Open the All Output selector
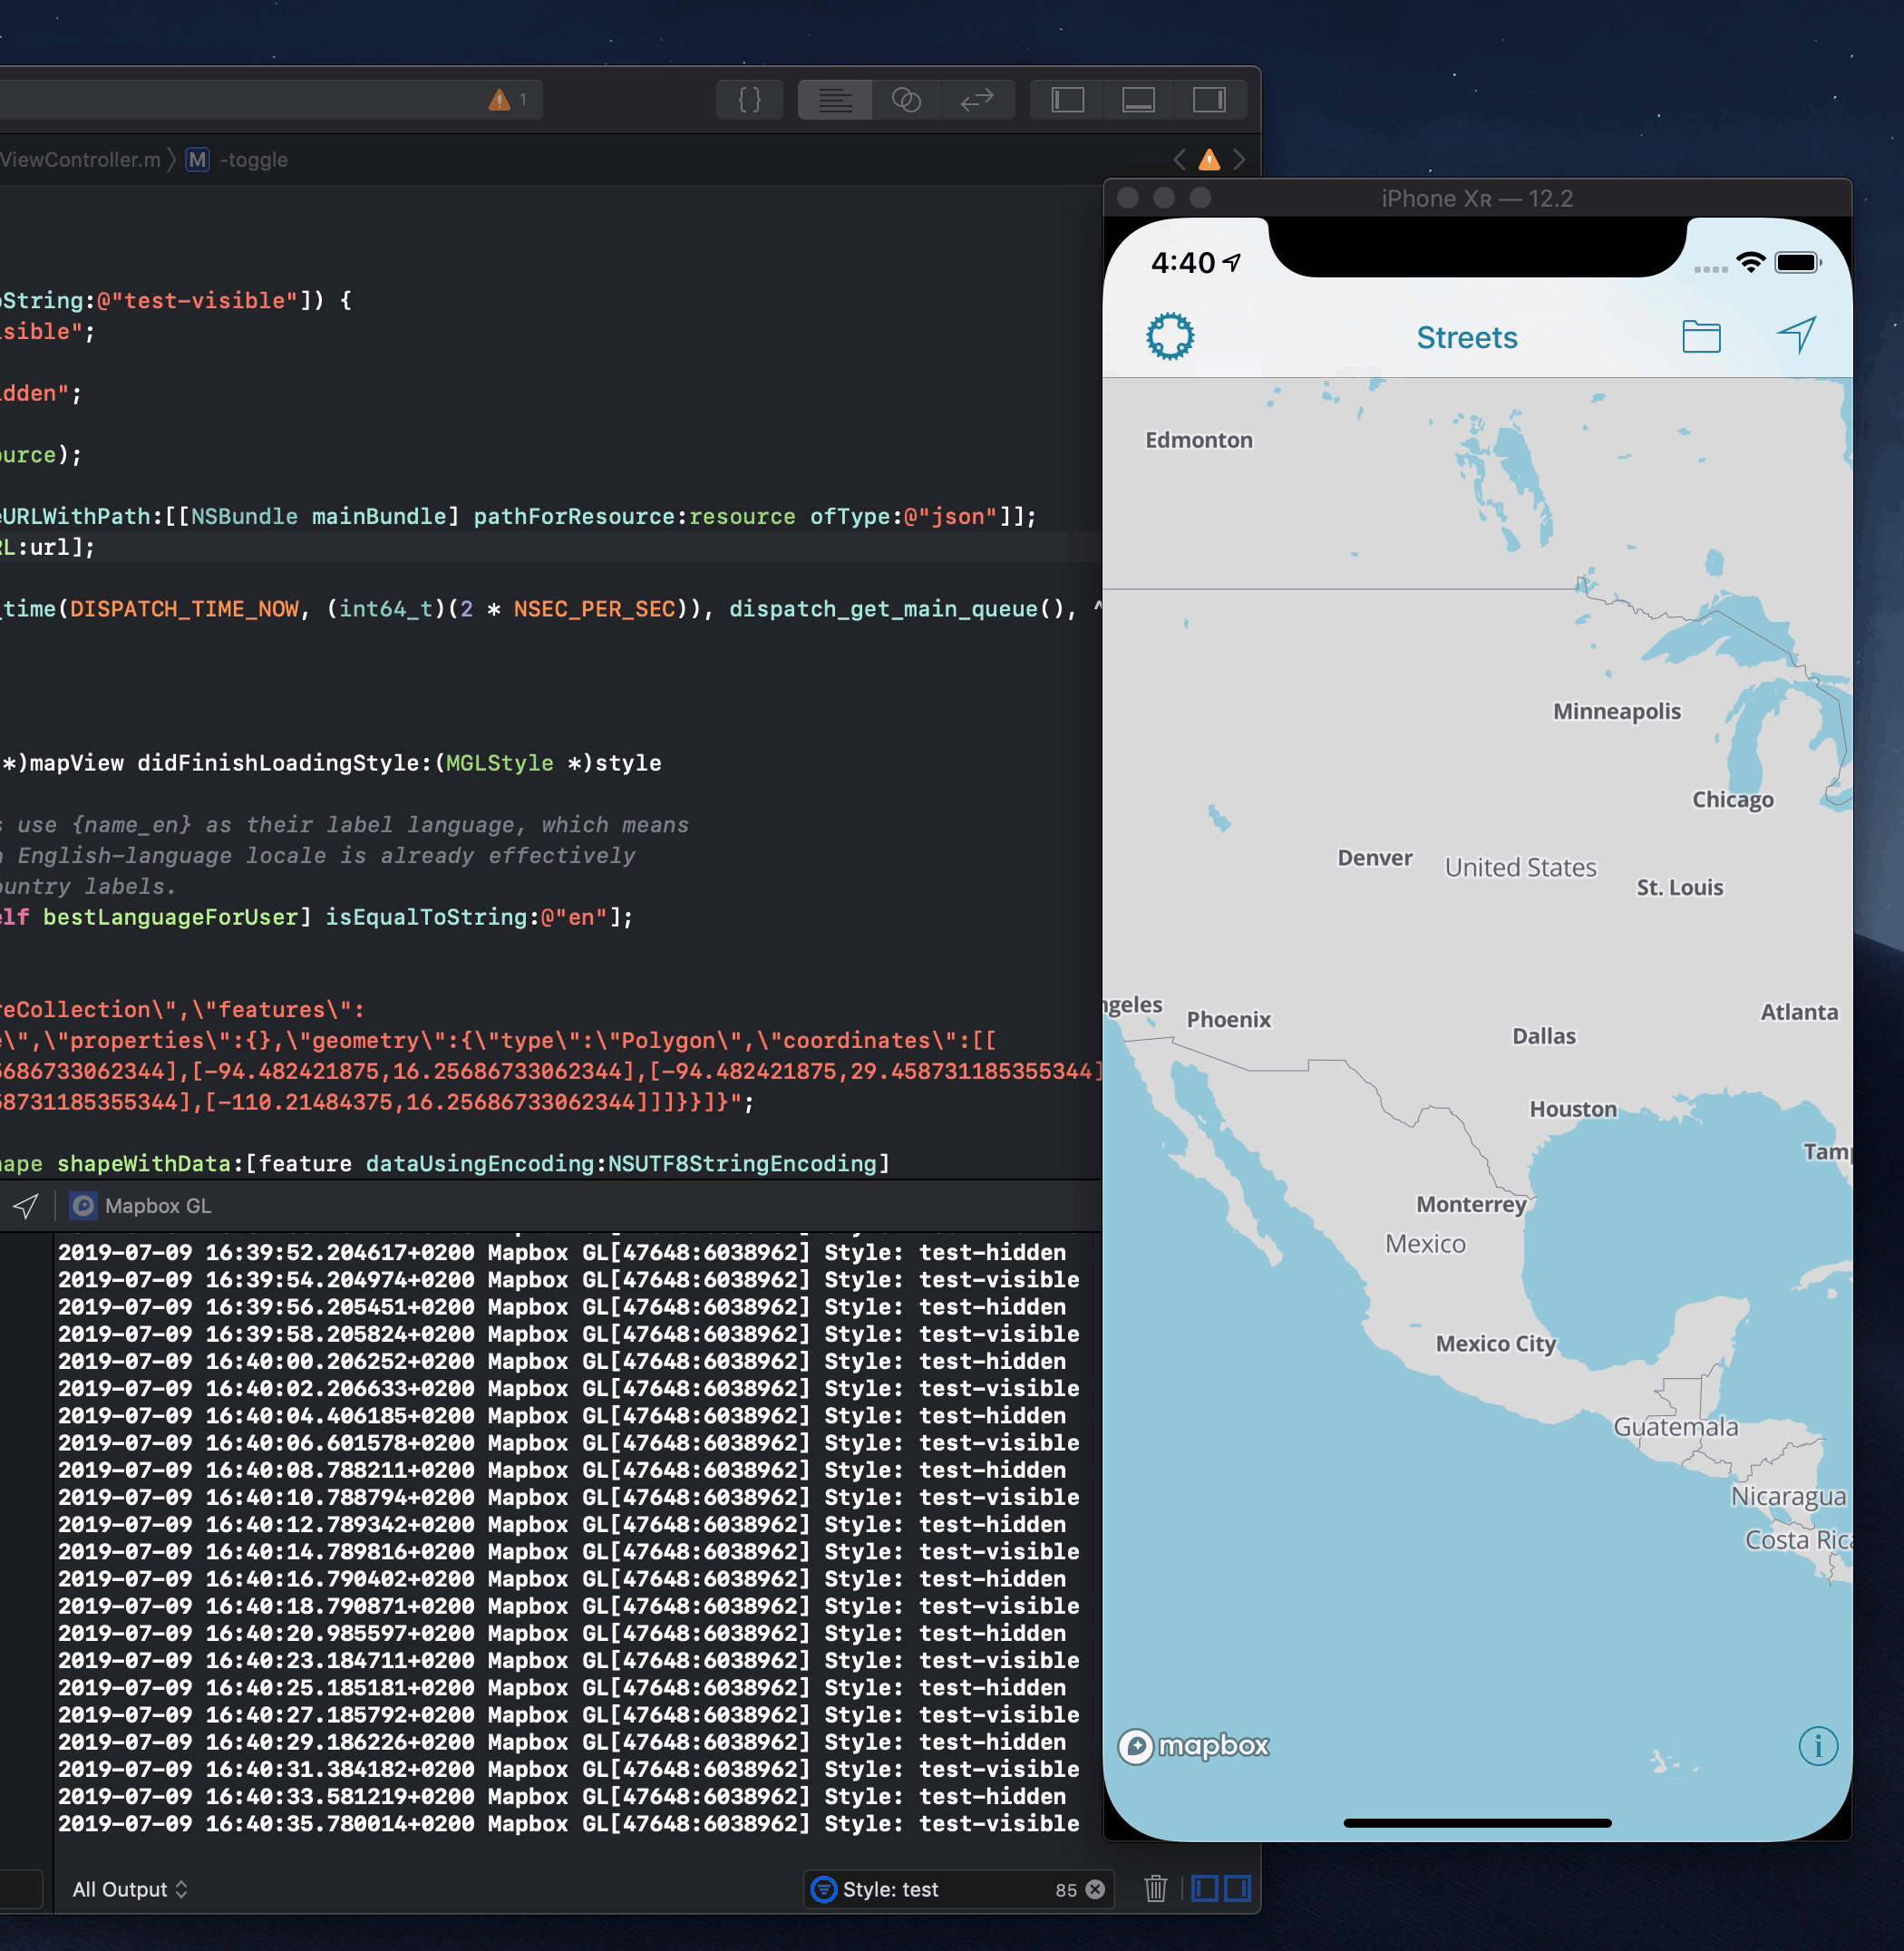The width and height of the screenshot is (1904, 1951). pos(129,1889)
